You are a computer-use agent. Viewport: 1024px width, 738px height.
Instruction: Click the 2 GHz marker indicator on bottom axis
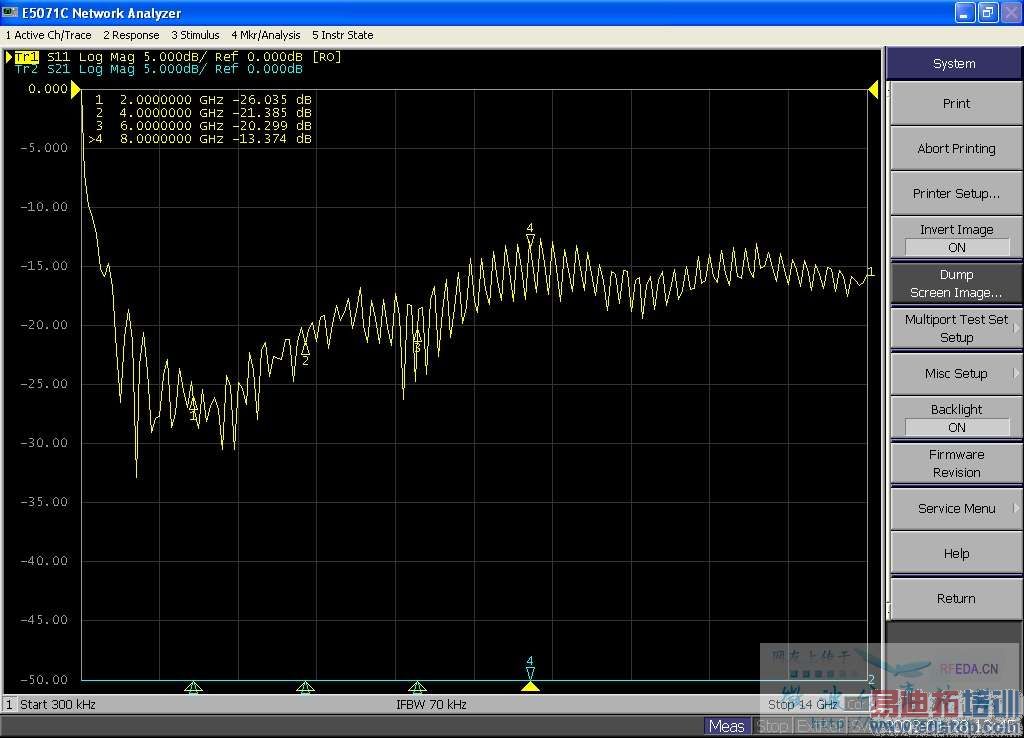(194, 687)
